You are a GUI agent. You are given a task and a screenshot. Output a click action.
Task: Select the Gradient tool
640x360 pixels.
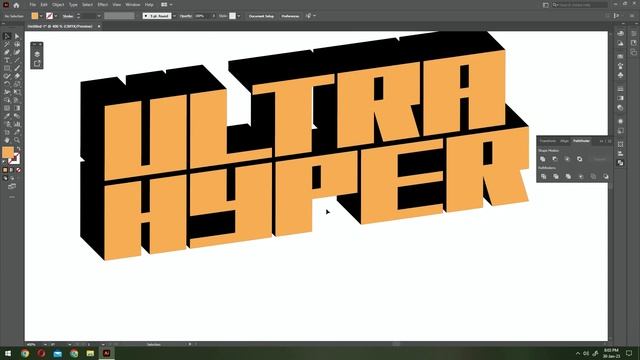17,108
